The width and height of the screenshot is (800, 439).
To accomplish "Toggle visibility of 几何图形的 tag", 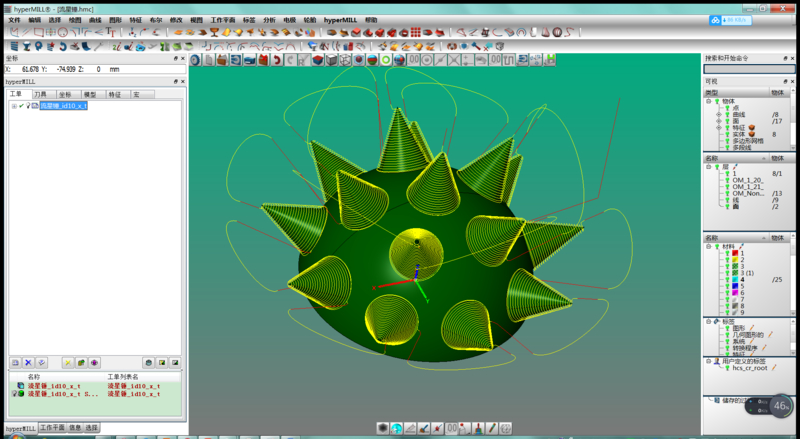I will pos(727,335).
